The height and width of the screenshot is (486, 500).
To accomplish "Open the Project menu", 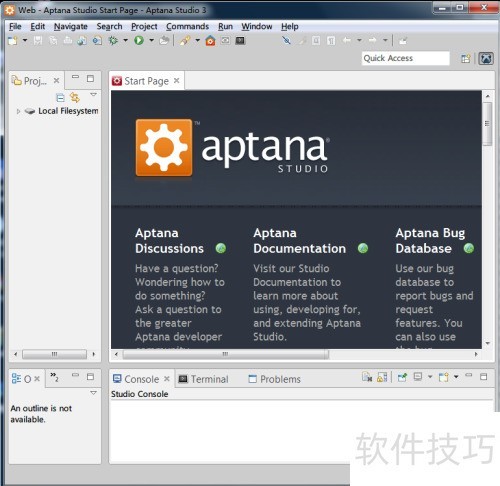I will point(144,26).
